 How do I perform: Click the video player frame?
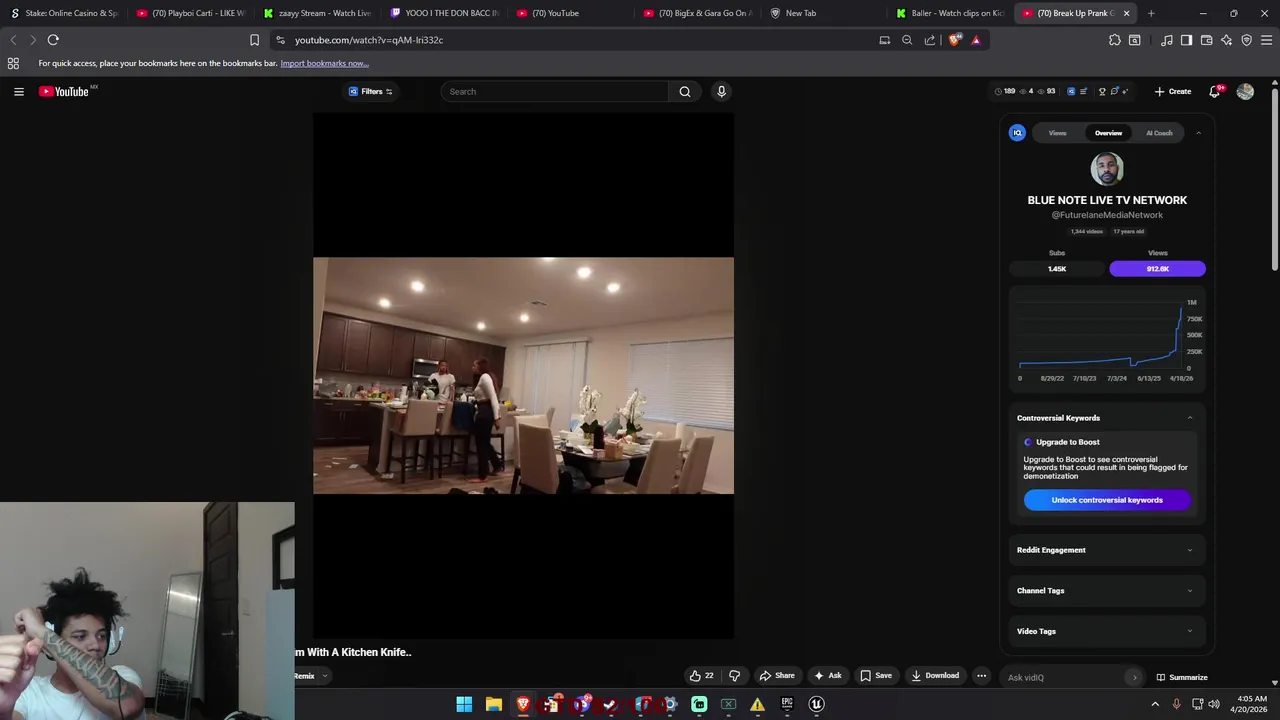(x=523, y=375)
